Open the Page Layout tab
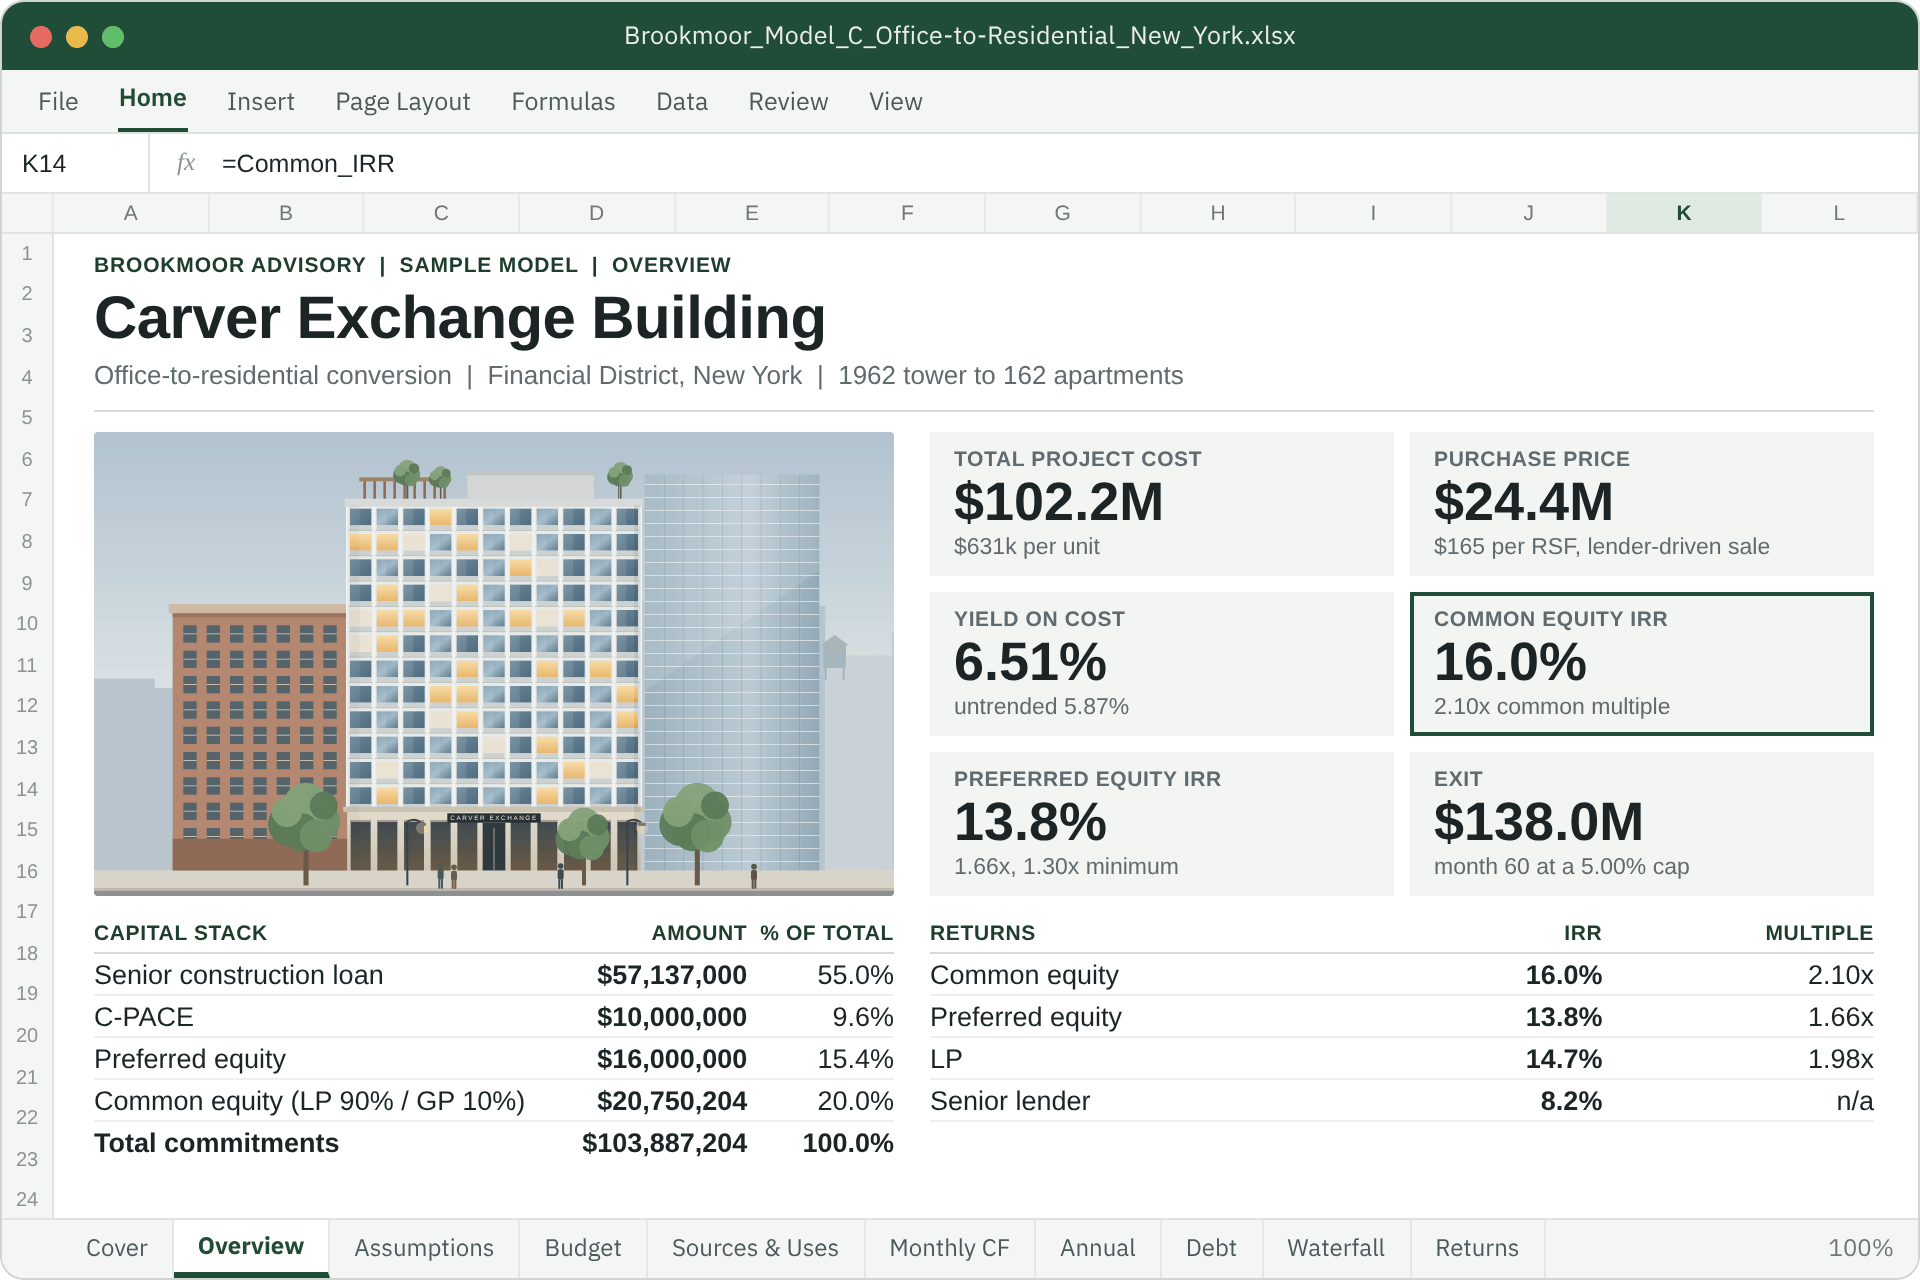 click(x=403, y=101)
